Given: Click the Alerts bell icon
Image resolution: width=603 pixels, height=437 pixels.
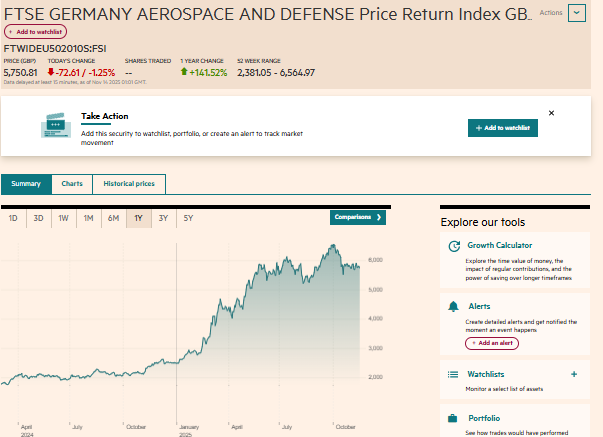Looking at the screenshot, I should (x=453, y=306).
